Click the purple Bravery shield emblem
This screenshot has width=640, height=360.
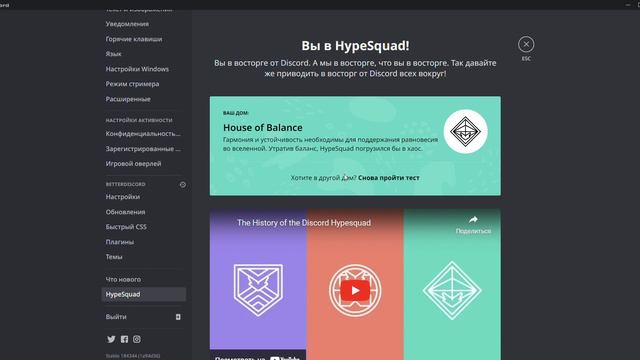(258, 290)
